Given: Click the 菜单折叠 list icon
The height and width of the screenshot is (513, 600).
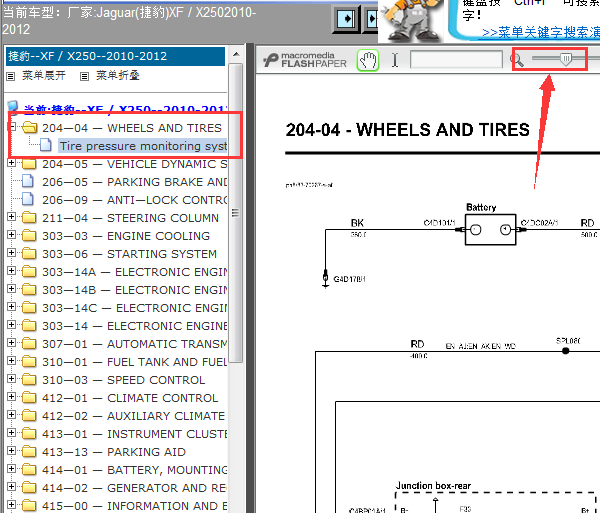Looking at the screenshot, I should coord(85,77).
